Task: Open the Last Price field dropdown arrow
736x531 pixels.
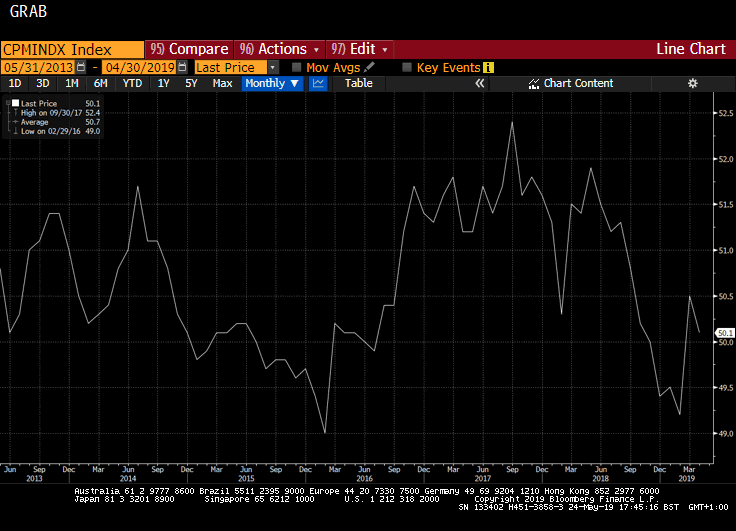Action: 273,67
